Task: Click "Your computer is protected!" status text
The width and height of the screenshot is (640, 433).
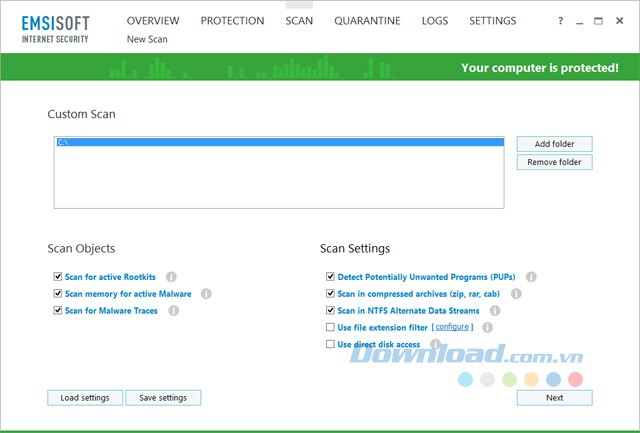Action: (540, 68)
